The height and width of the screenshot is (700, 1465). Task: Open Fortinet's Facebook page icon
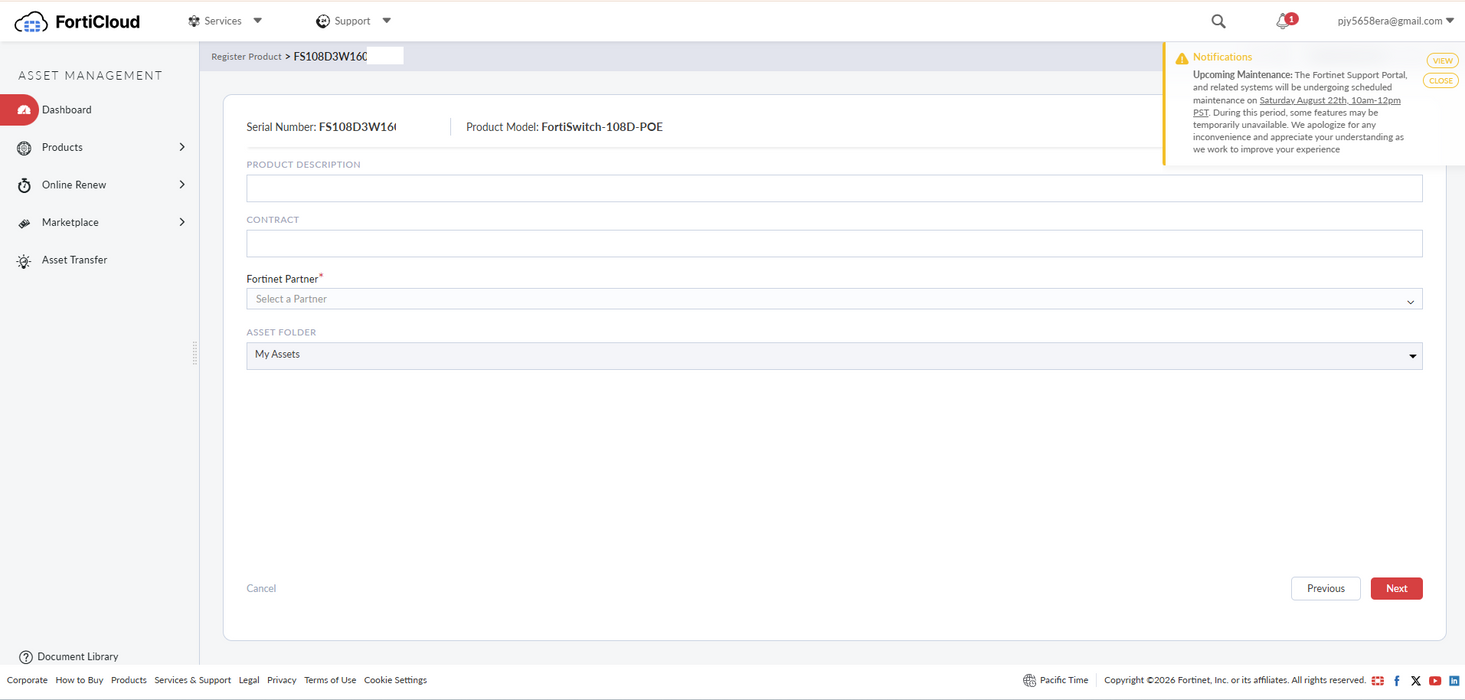click(1397, 681)
